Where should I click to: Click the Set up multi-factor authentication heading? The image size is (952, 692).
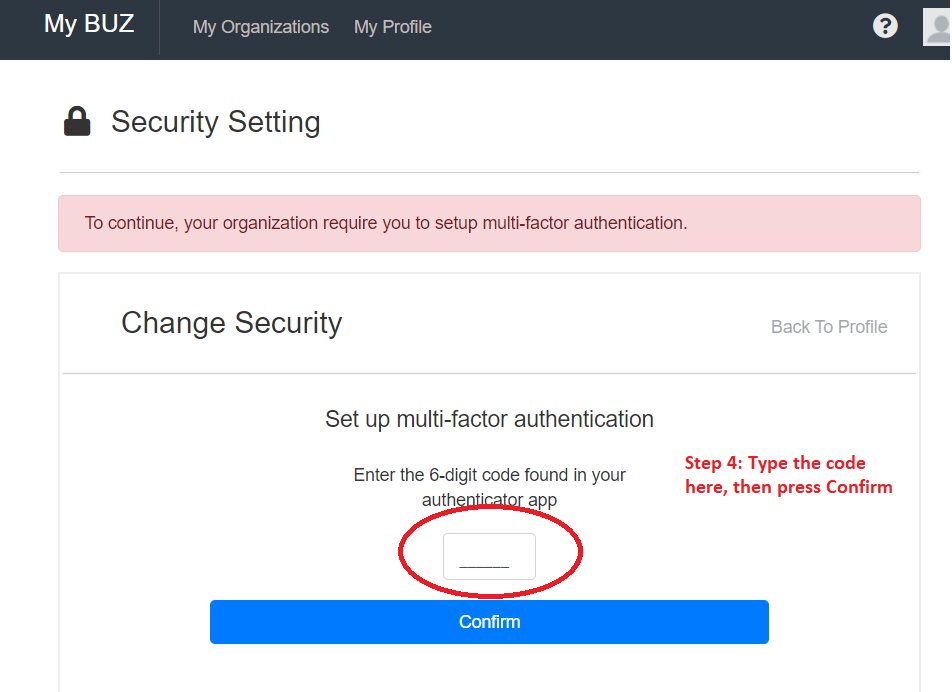click(x=489, y=419)
